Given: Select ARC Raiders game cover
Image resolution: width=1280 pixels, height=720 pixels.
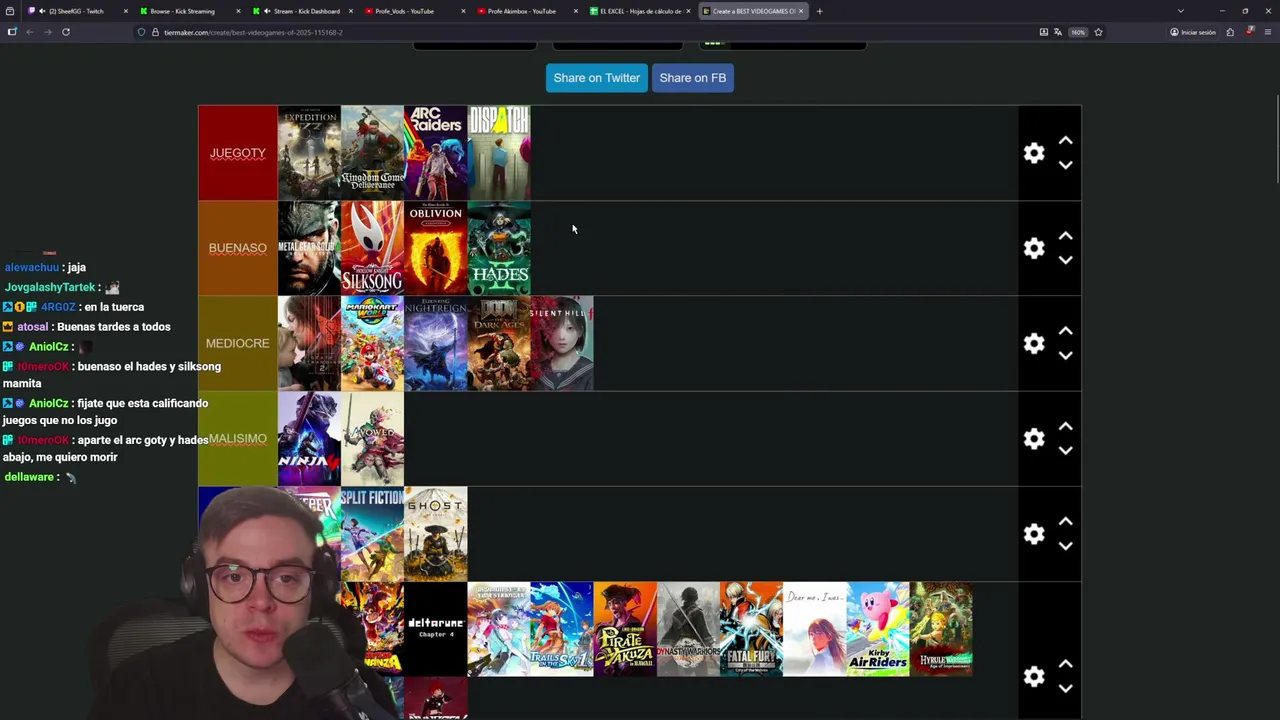Looking at the screenshot, I should 435,153.
